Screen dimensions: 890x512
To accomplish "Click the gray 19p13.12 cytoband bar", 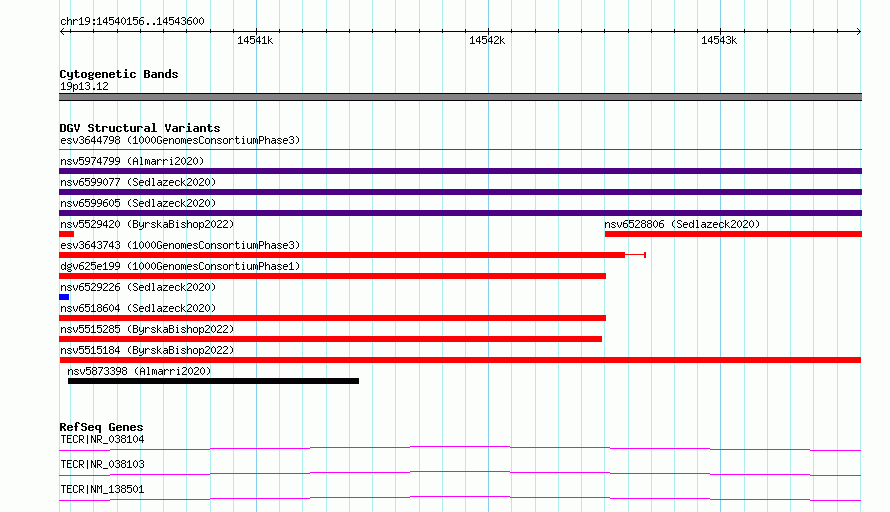I will coord(460,97).
